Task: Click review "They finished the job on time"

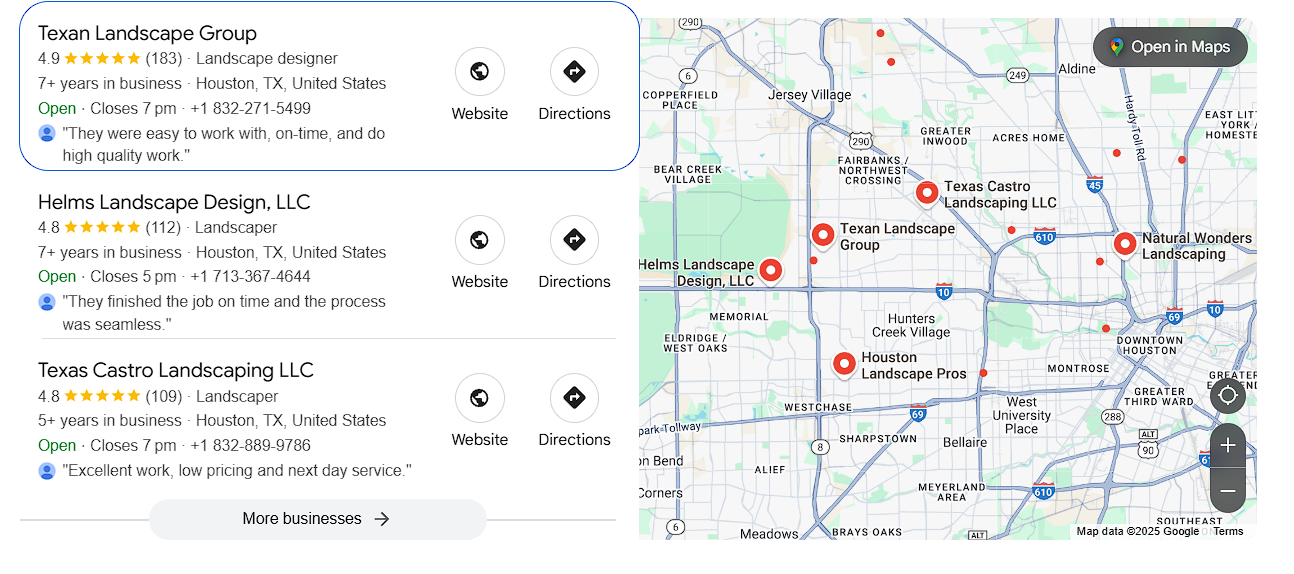Action: click(x=224, y=313)
